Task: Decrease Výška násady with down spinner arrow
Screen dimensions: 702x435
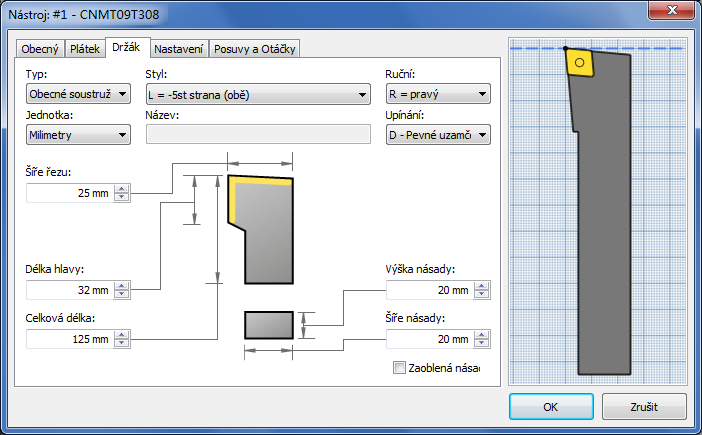Action: [482, 294]
